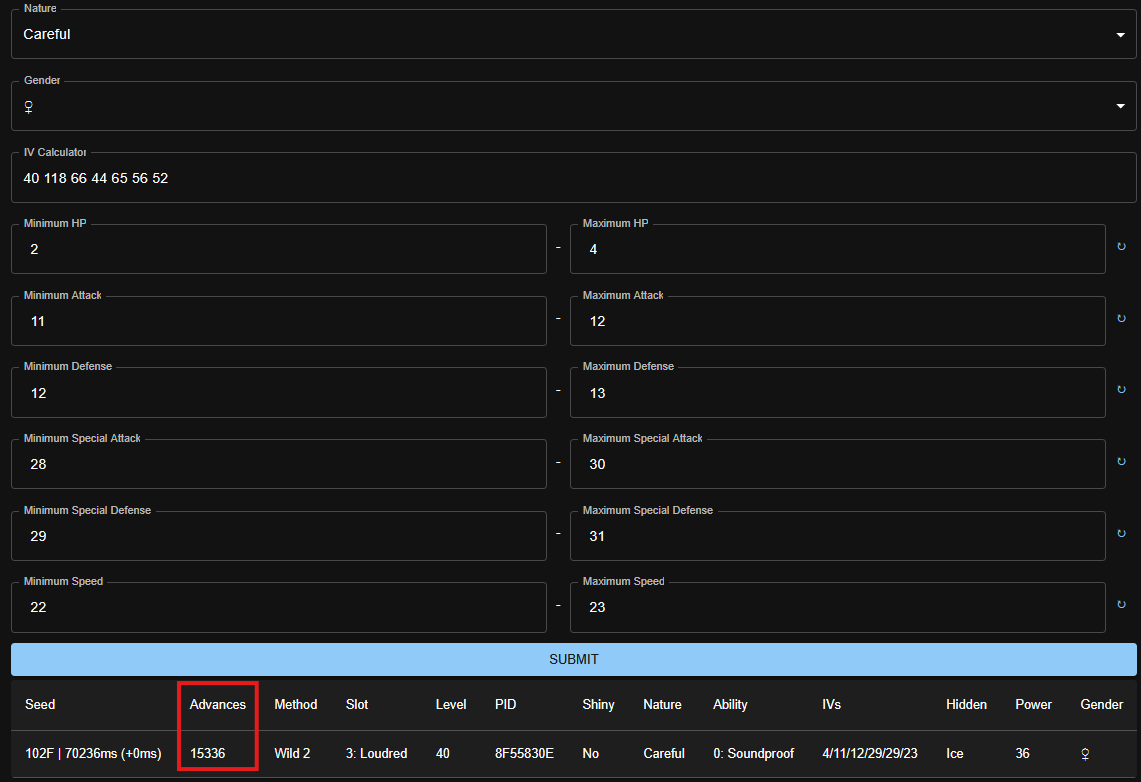This screenshot has height=782, width=1141.
Task: Click the reset icon for HP range
Action: pos(1121,247)
